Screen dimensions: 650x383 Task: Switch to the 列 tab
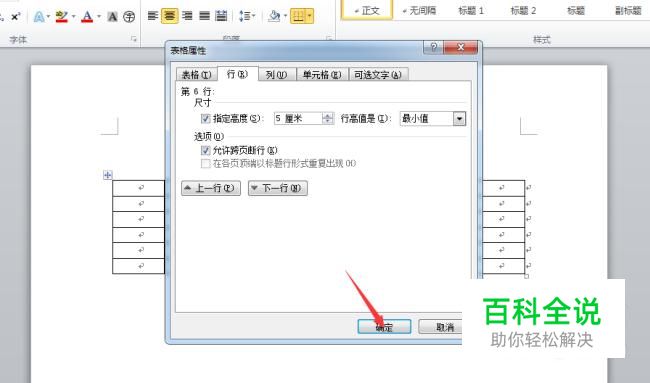(276, 75)
